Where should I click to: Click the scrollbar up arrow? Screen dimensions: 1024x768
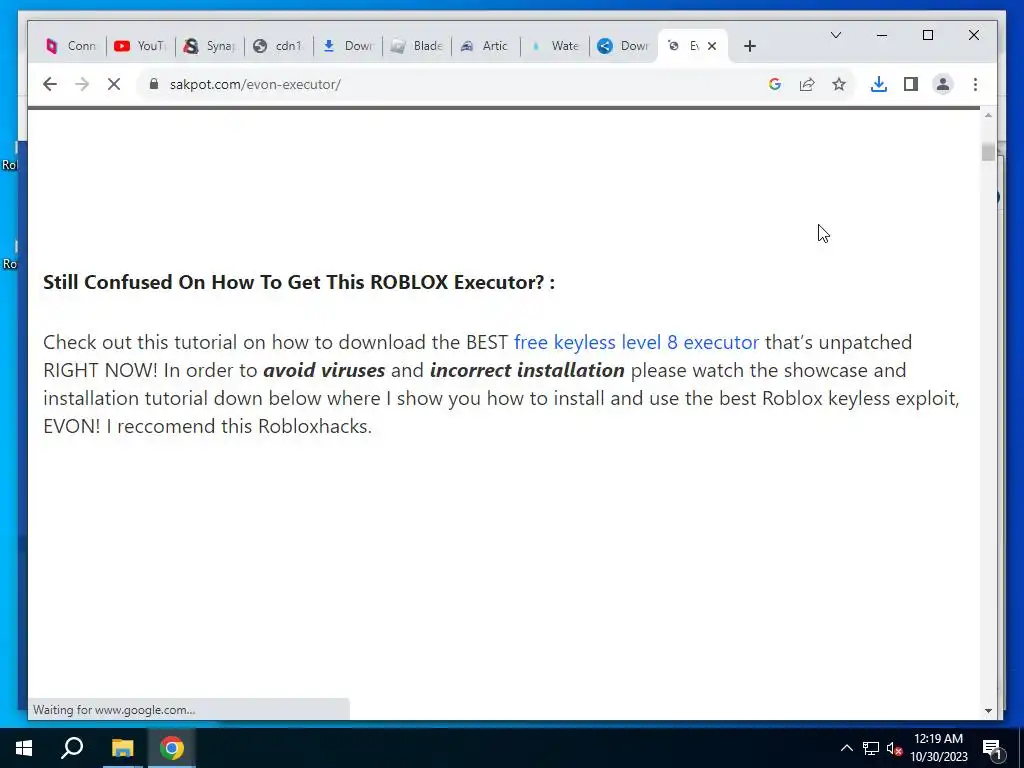[x=988, y=116]
